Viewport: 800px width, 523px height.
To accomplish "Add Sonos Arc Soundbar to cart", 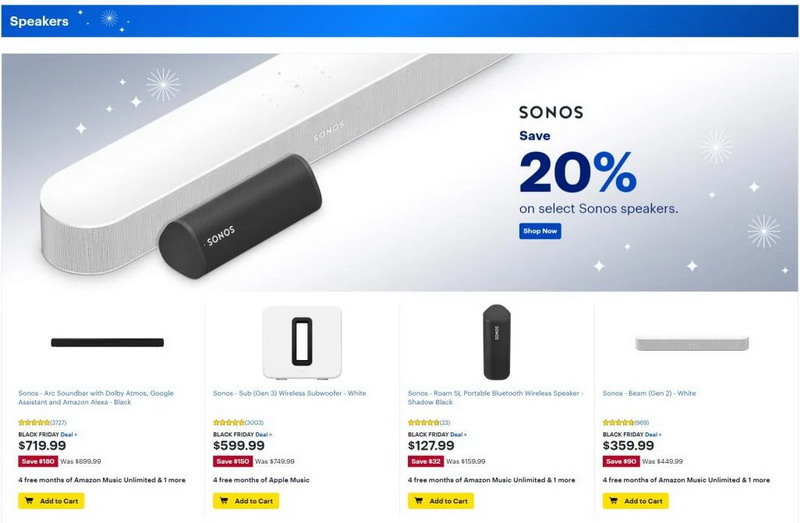I will point(51,501).
